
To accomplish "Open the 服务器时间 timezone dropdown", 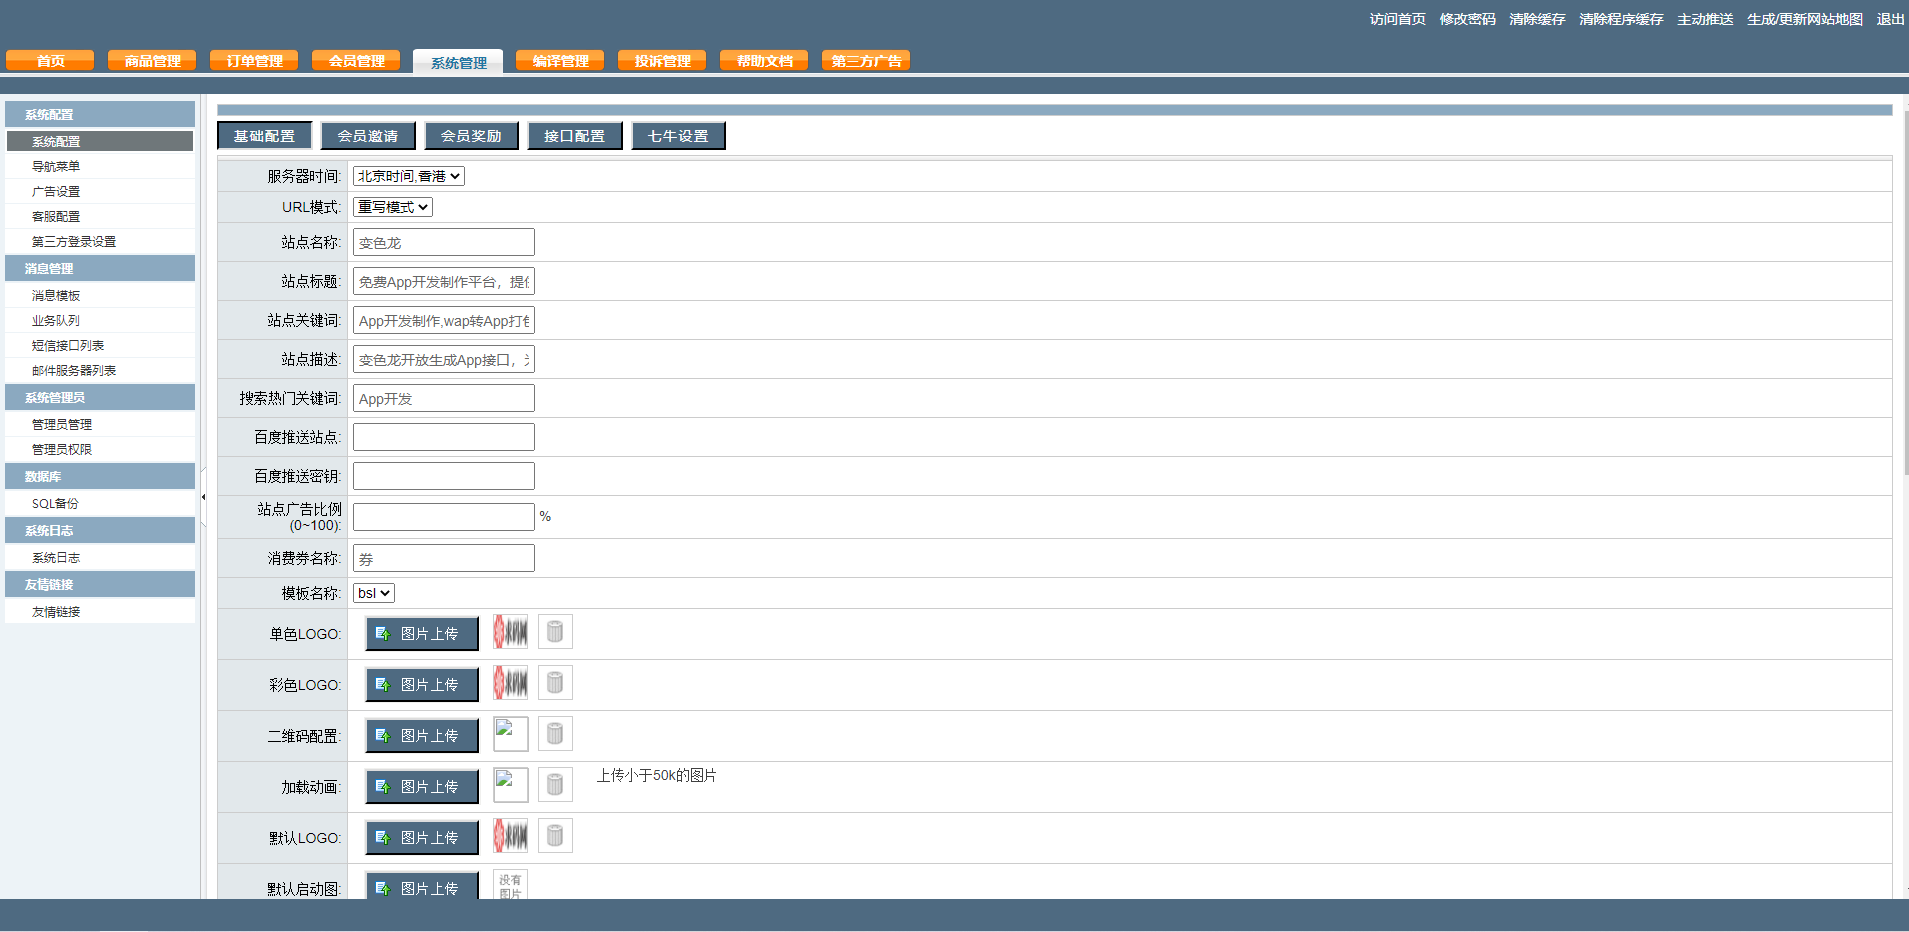I will [x=408, y=176].
